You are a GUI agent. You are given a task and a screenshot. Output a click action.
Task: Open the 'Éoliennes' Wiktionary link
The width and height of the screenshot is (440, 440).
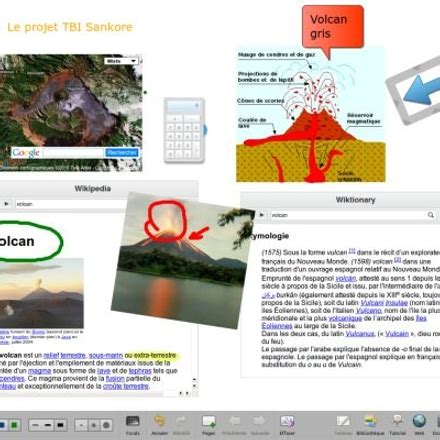[x=277, y=326]
